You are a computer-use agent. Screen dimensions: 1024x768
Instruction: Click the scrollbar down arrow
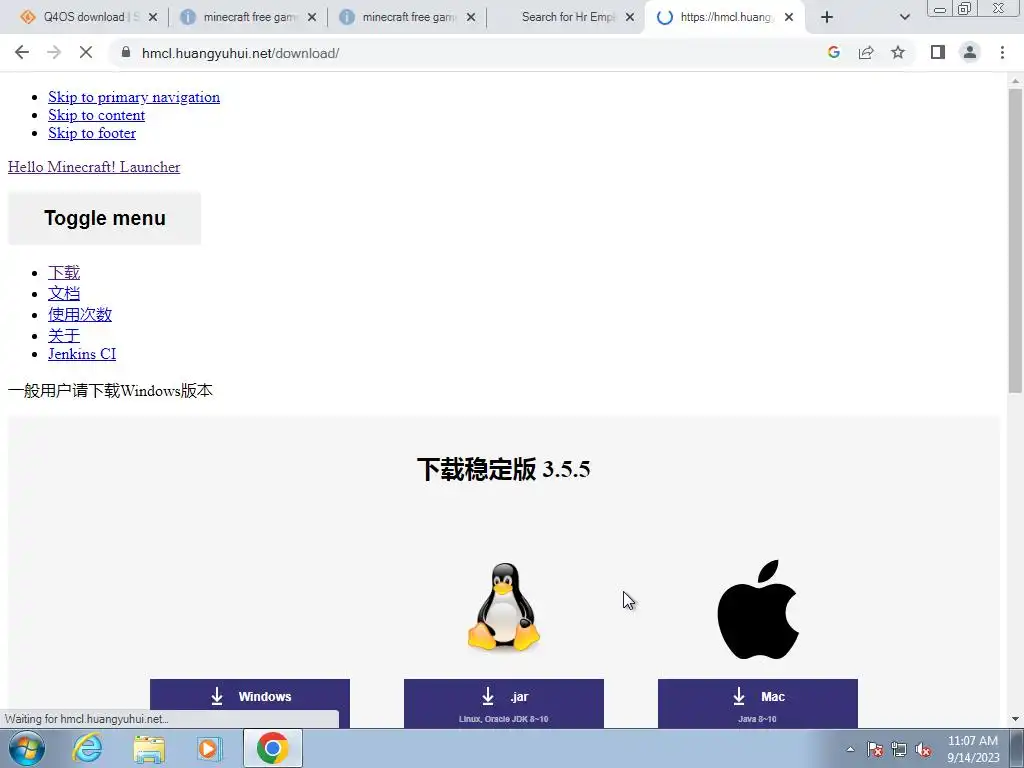[1015, 719]
